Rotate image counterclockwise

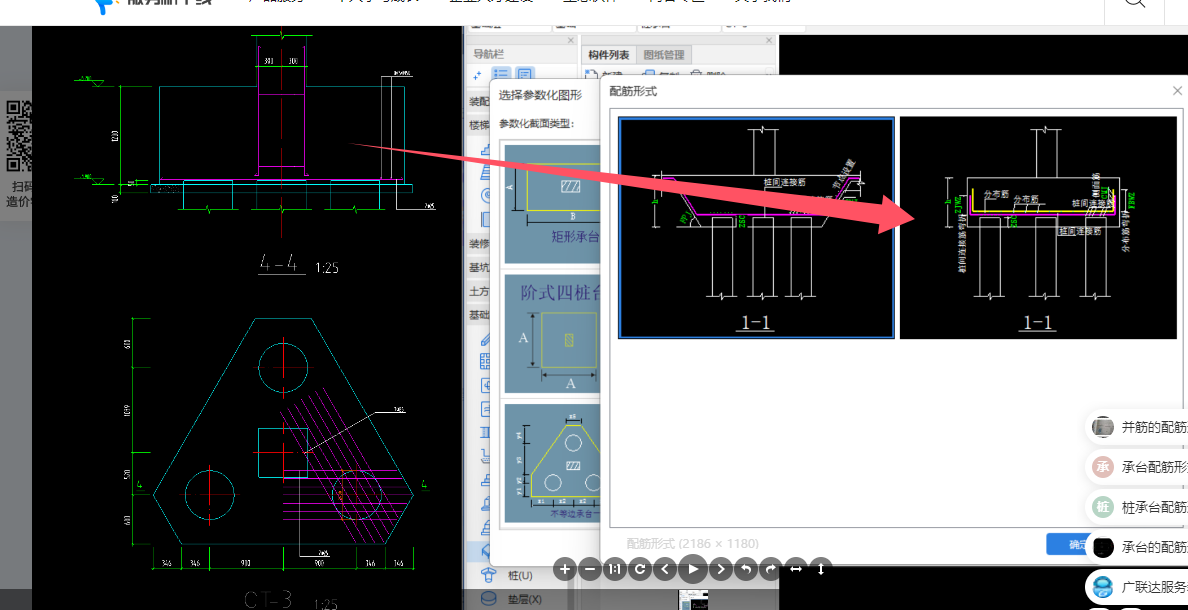click(x=745, y=569)
